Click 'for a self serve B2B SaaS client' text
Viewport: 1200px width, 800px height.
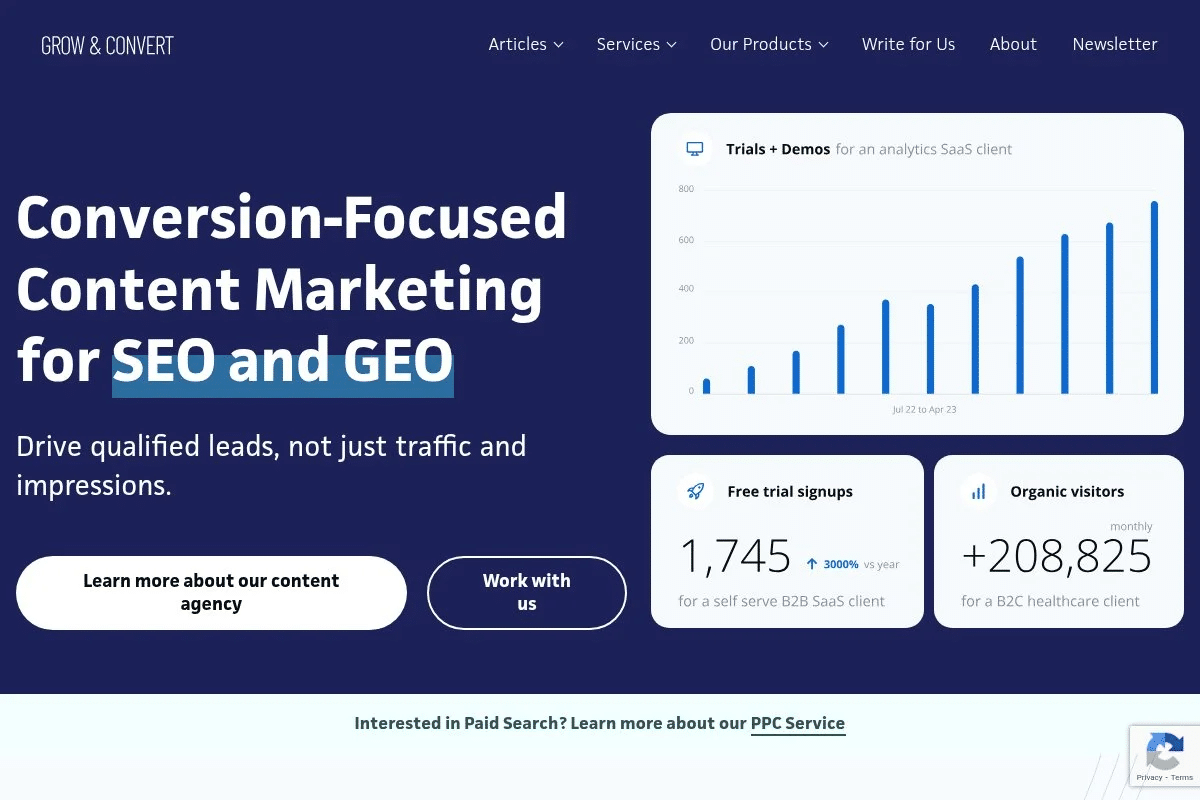(782, 601)
